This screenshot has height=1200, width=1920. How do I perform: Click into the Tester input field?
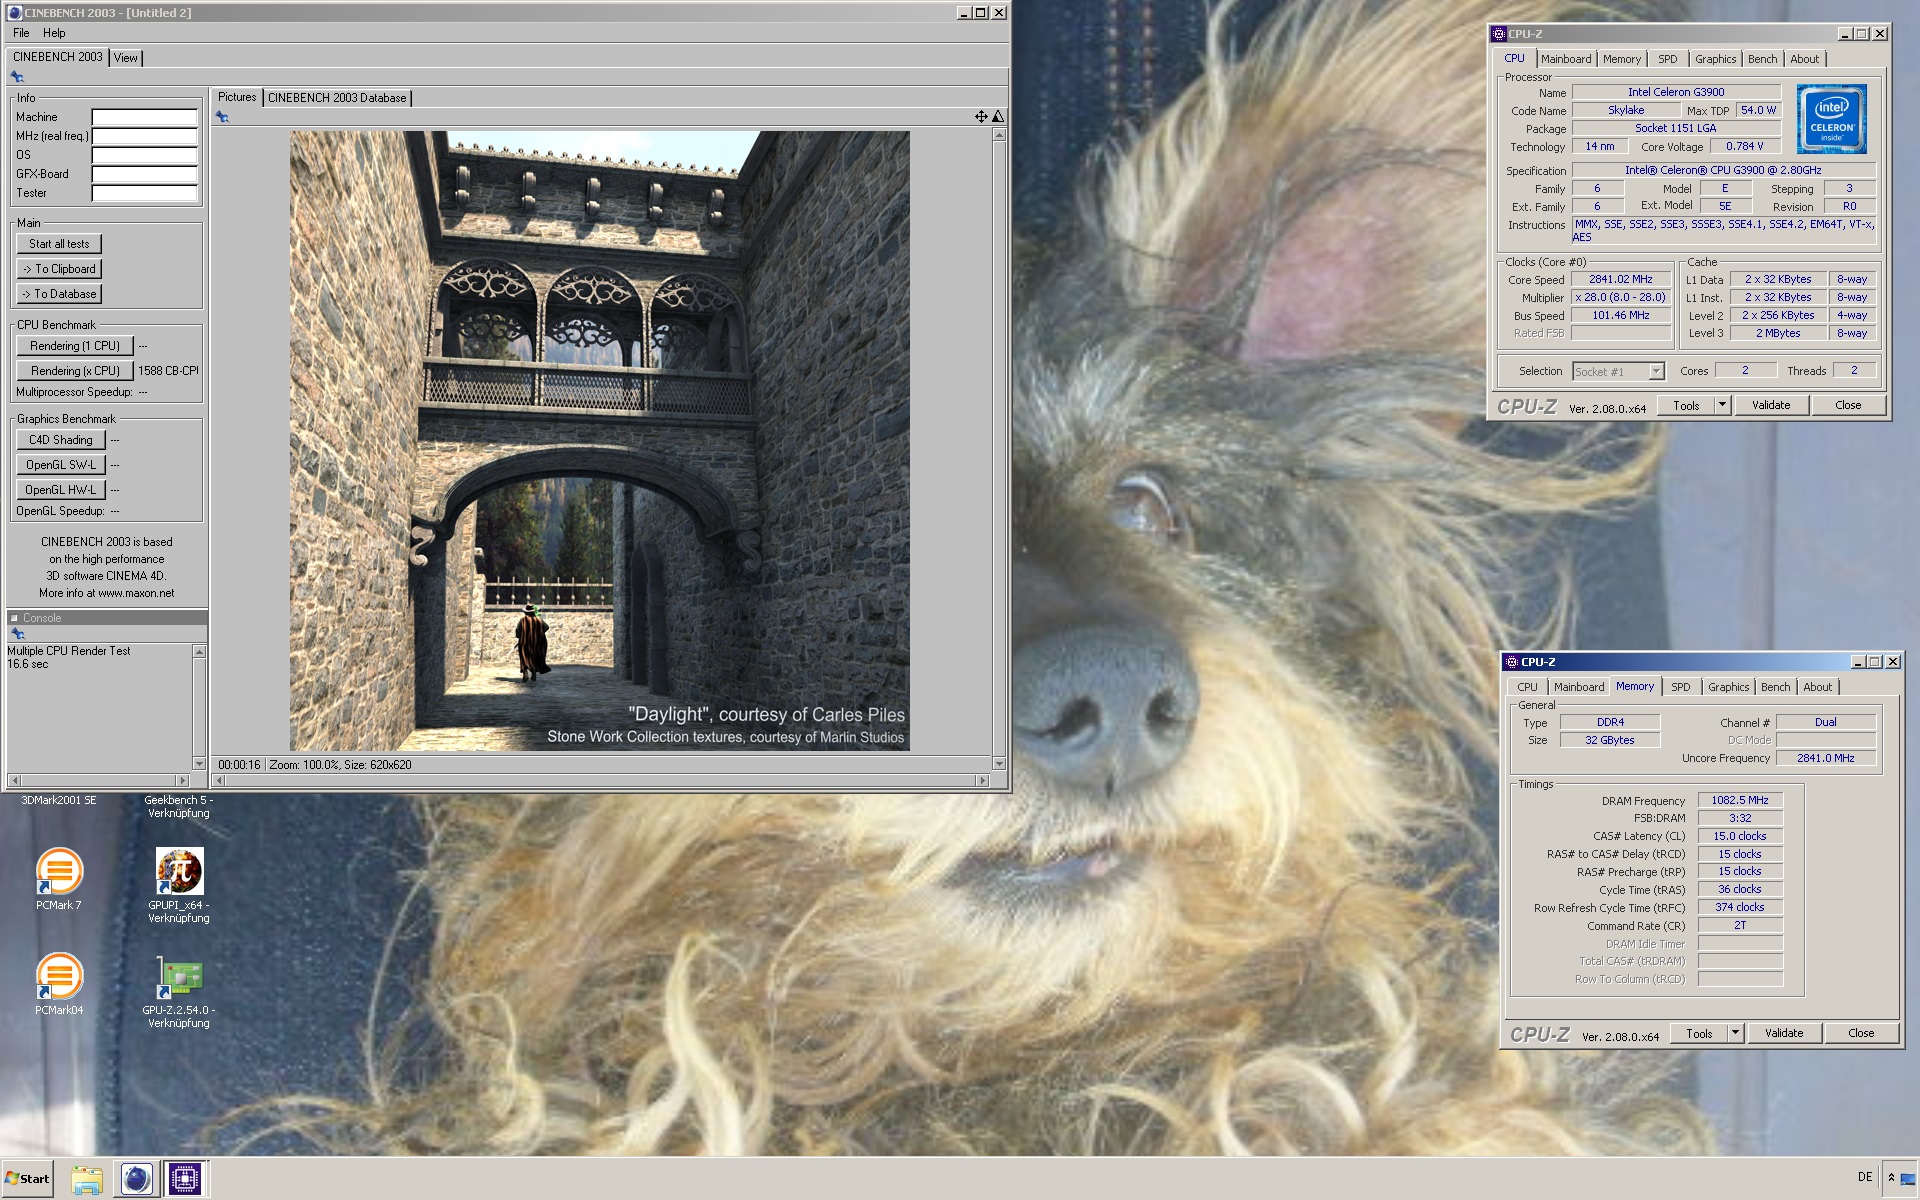145,193
